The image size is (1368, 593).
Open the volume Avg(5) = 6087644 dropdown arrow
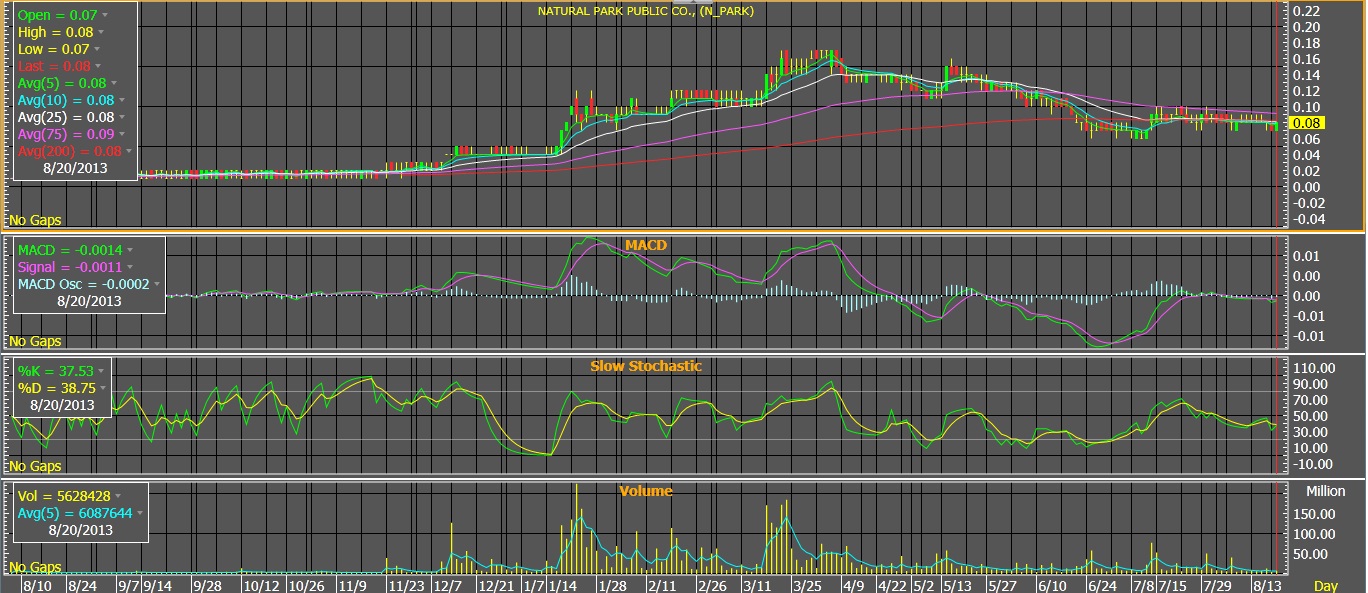140,513
